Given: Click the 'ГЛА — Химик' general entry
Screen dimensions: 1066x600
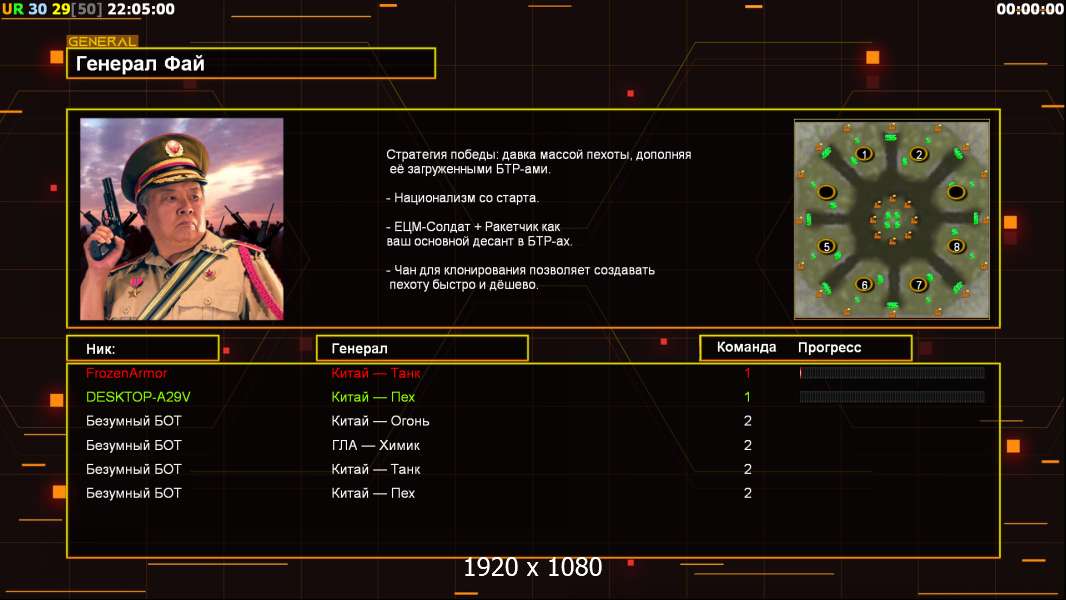Looking at the screenshot, I should pos(376,446).
